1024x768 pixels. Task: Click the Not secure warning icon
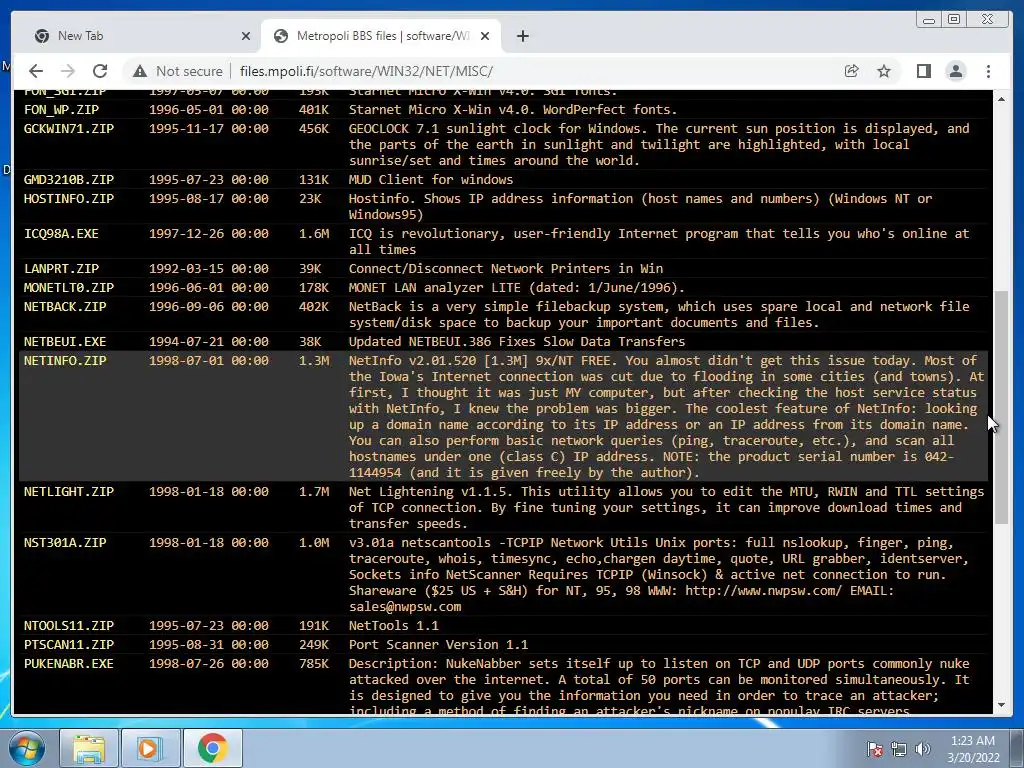(140, 71)
